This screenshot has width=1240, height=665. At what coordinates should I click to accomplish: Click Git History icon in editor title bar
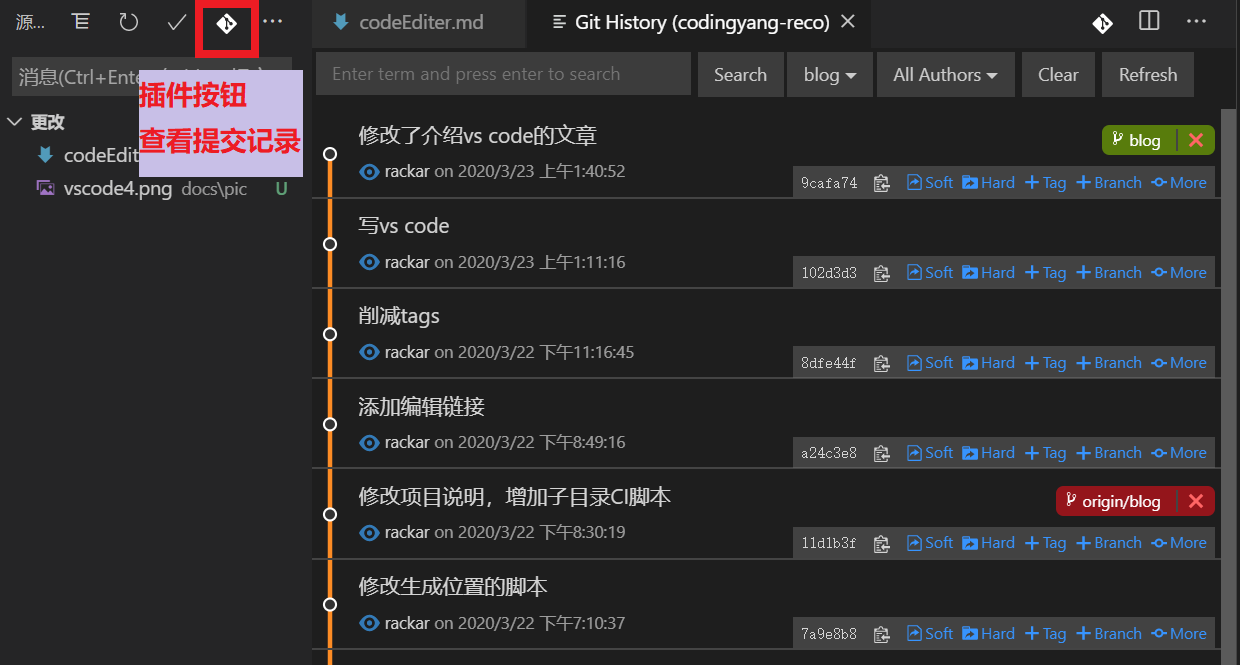pyautogui.click(x=1102, y=22)
